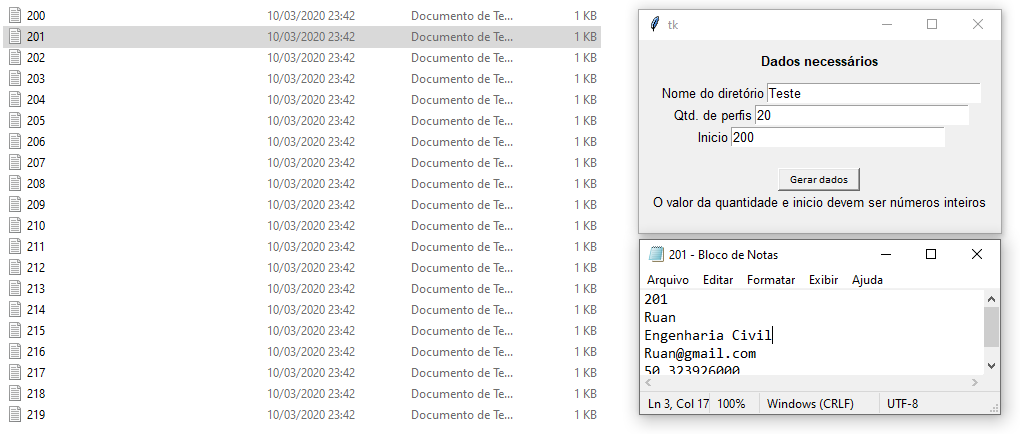Select the document icon of file 205
Screen dimensions: 1020x434
click(x=15, y=120)
